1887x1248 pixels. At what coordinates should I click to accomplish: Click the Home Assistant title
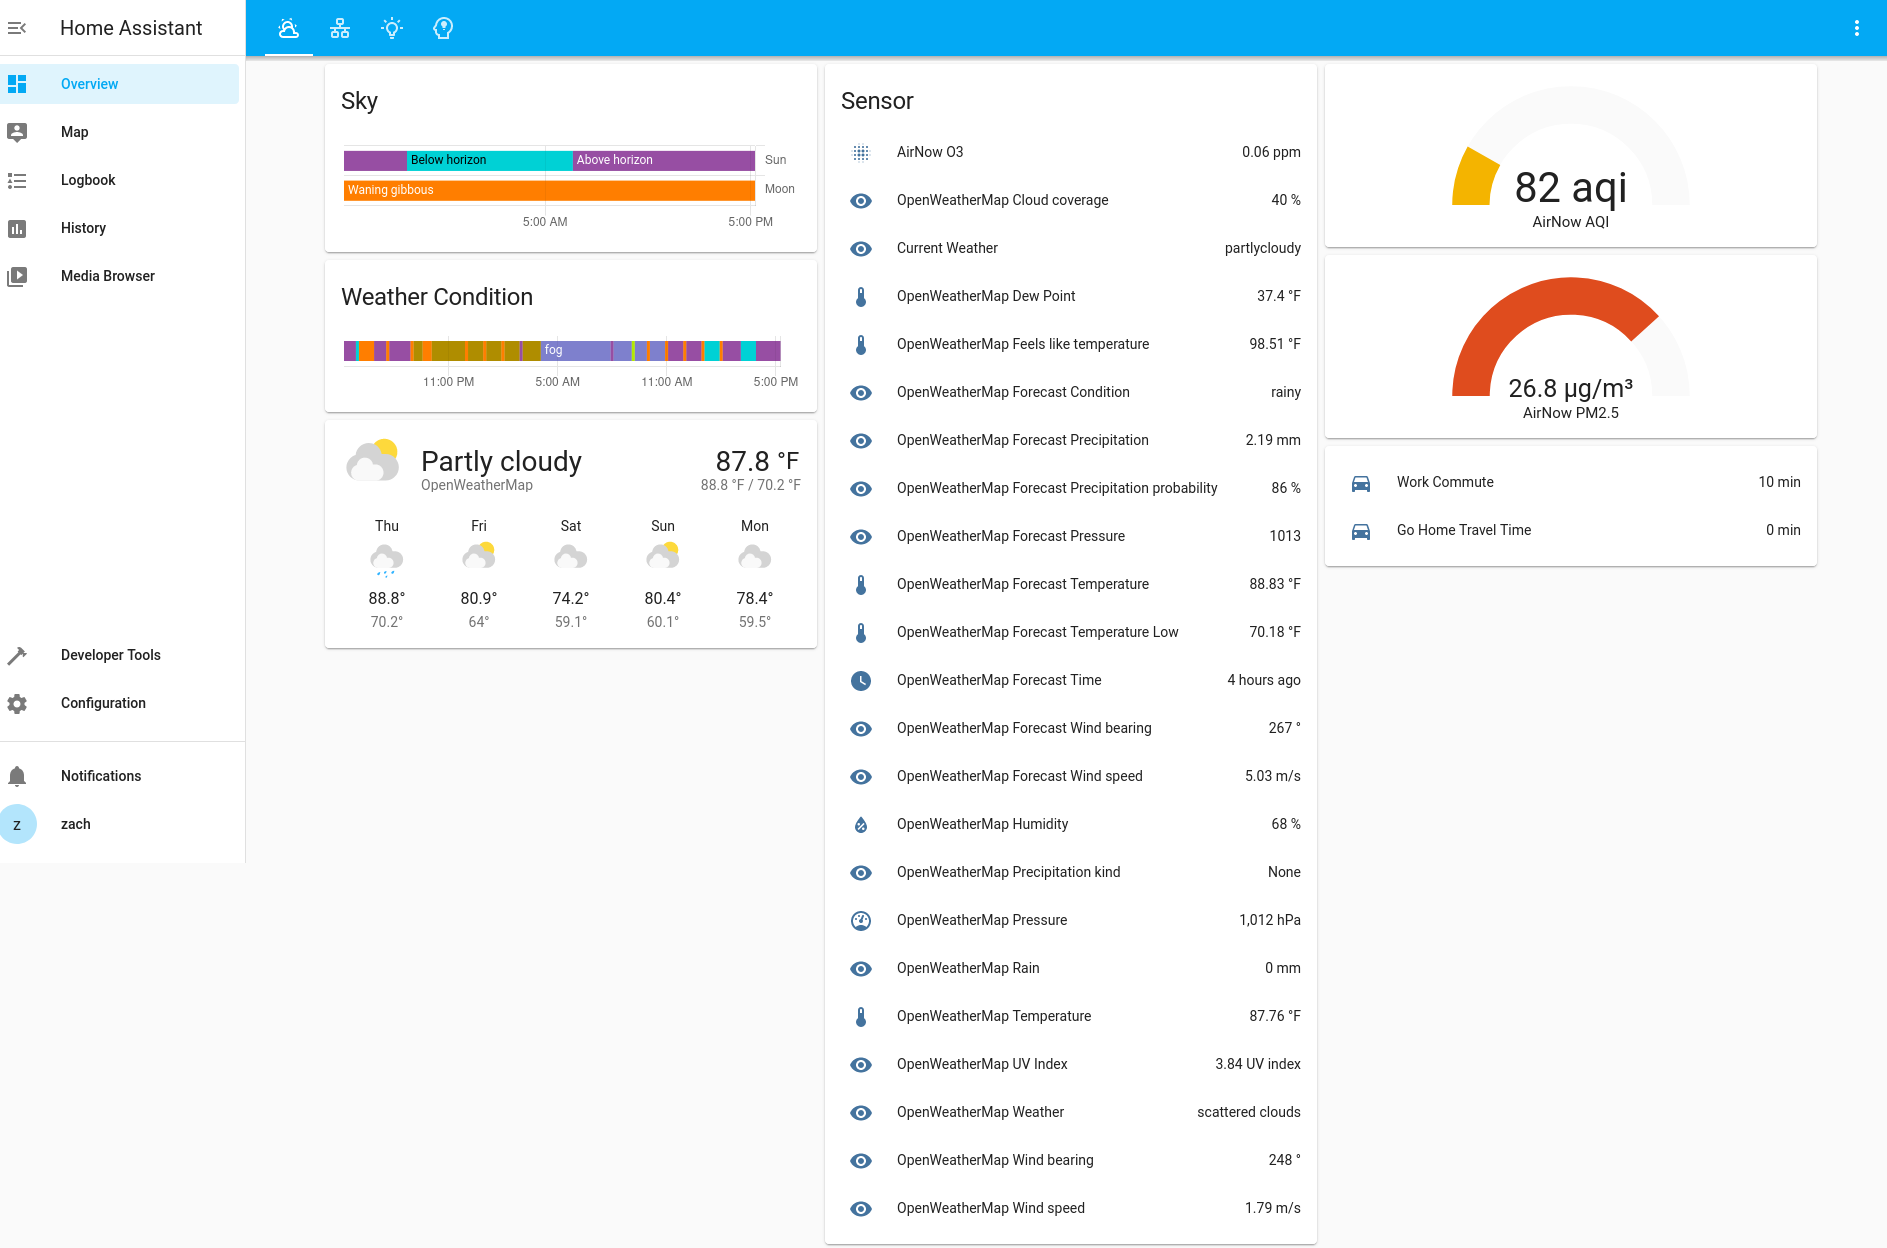pyautogui.click(x=131, y=28)
